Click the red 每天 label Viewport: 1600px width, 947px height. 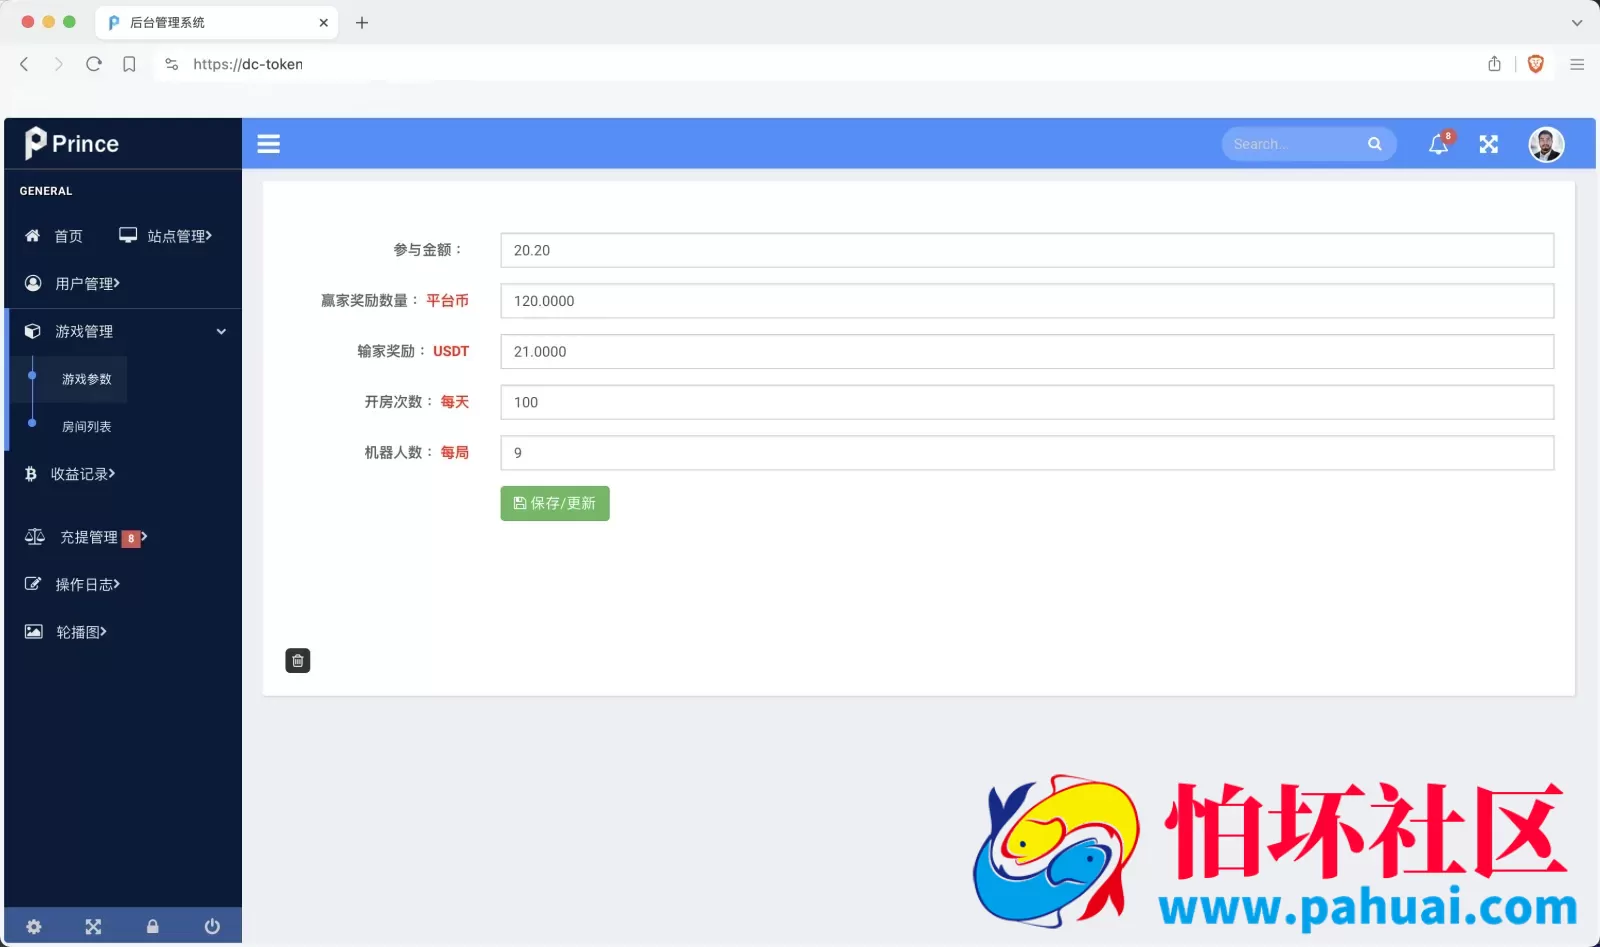[x=455, y=402]
